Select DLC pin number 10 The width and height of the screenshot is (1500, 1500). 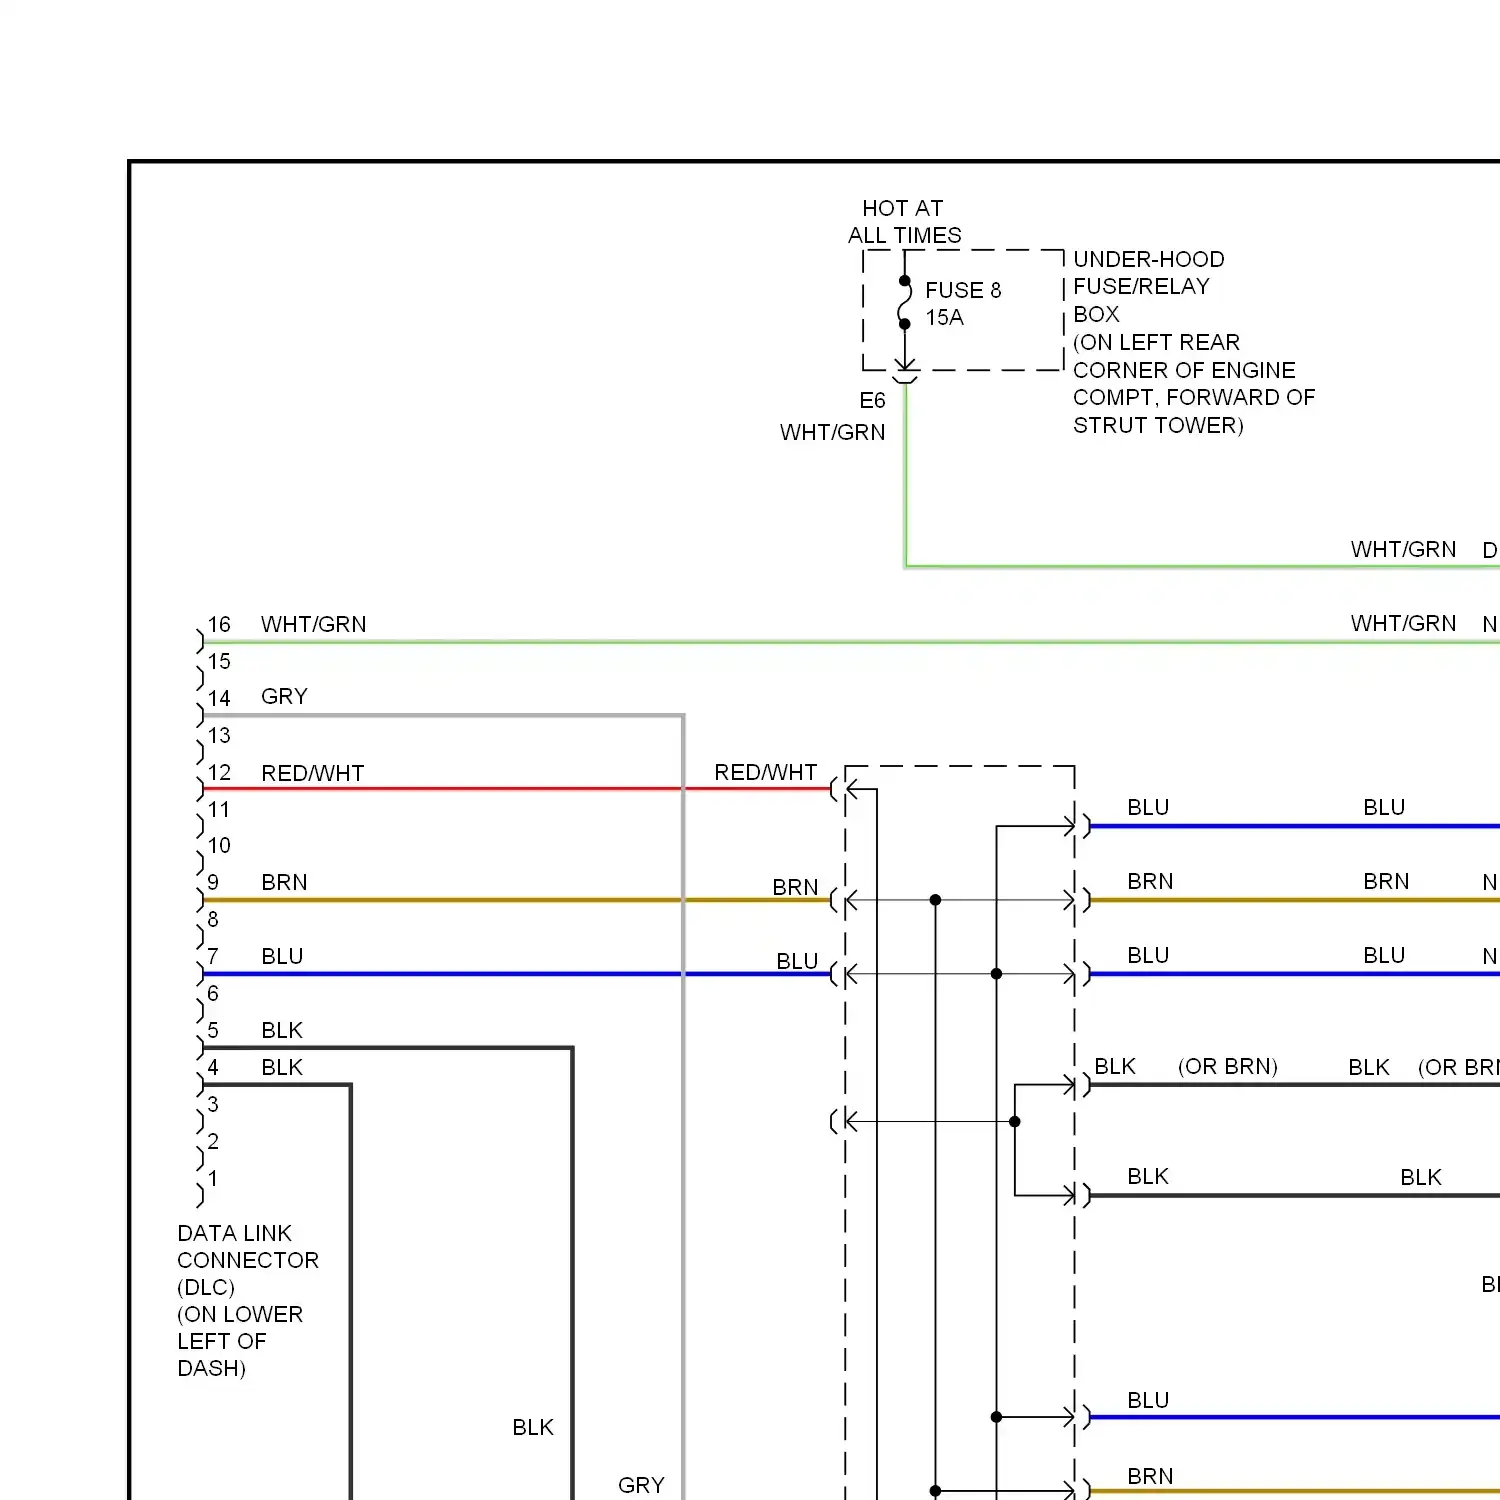219,846
